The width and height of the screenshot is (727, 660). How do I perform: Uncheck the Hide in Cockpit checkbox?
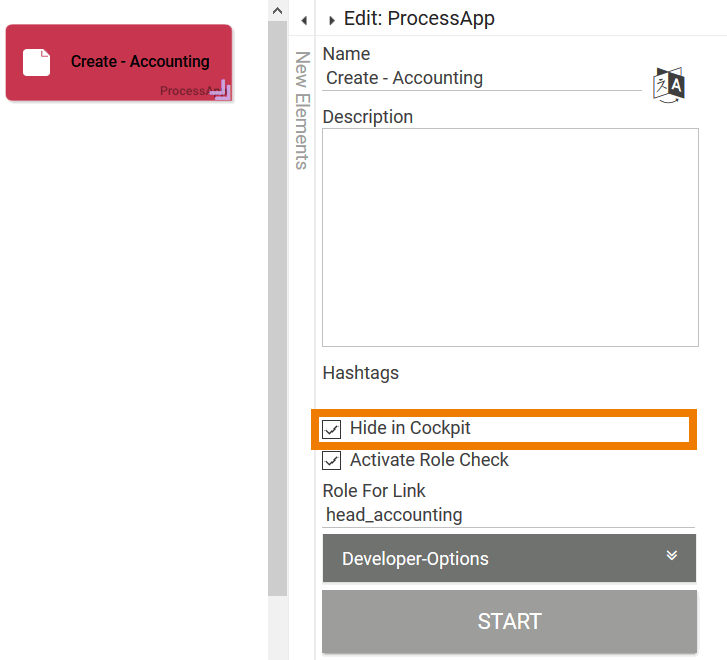point(332,430)
